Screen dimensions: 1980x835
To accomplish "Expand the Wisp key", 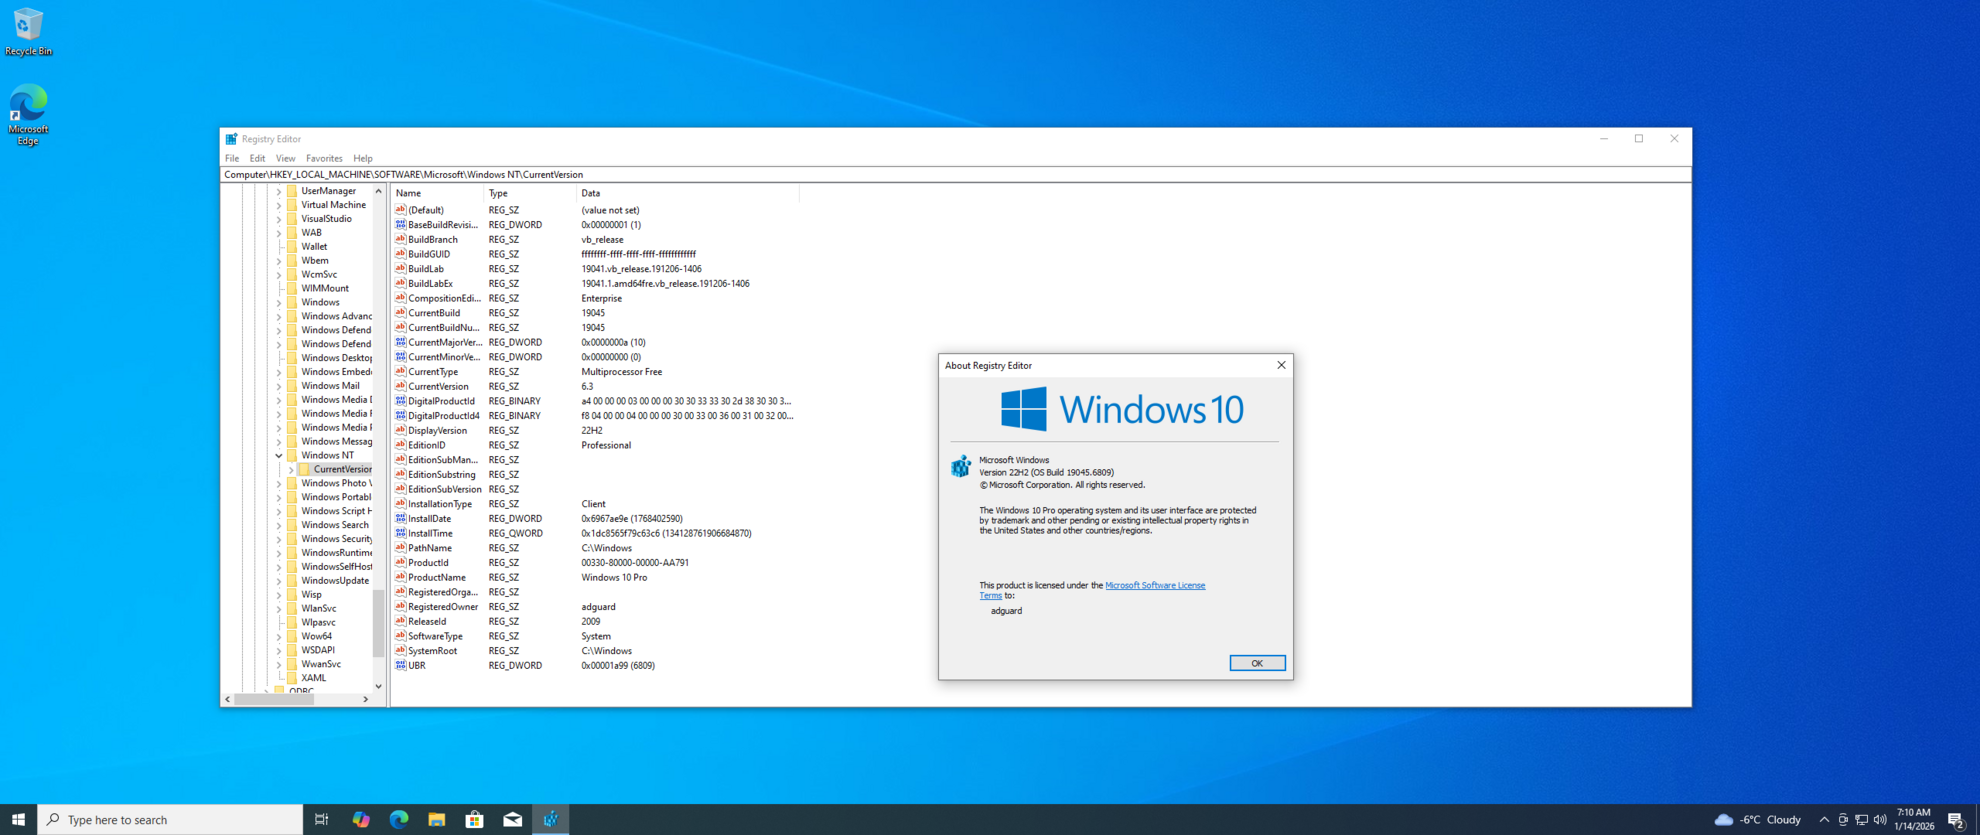I will [x=279, y=594].
